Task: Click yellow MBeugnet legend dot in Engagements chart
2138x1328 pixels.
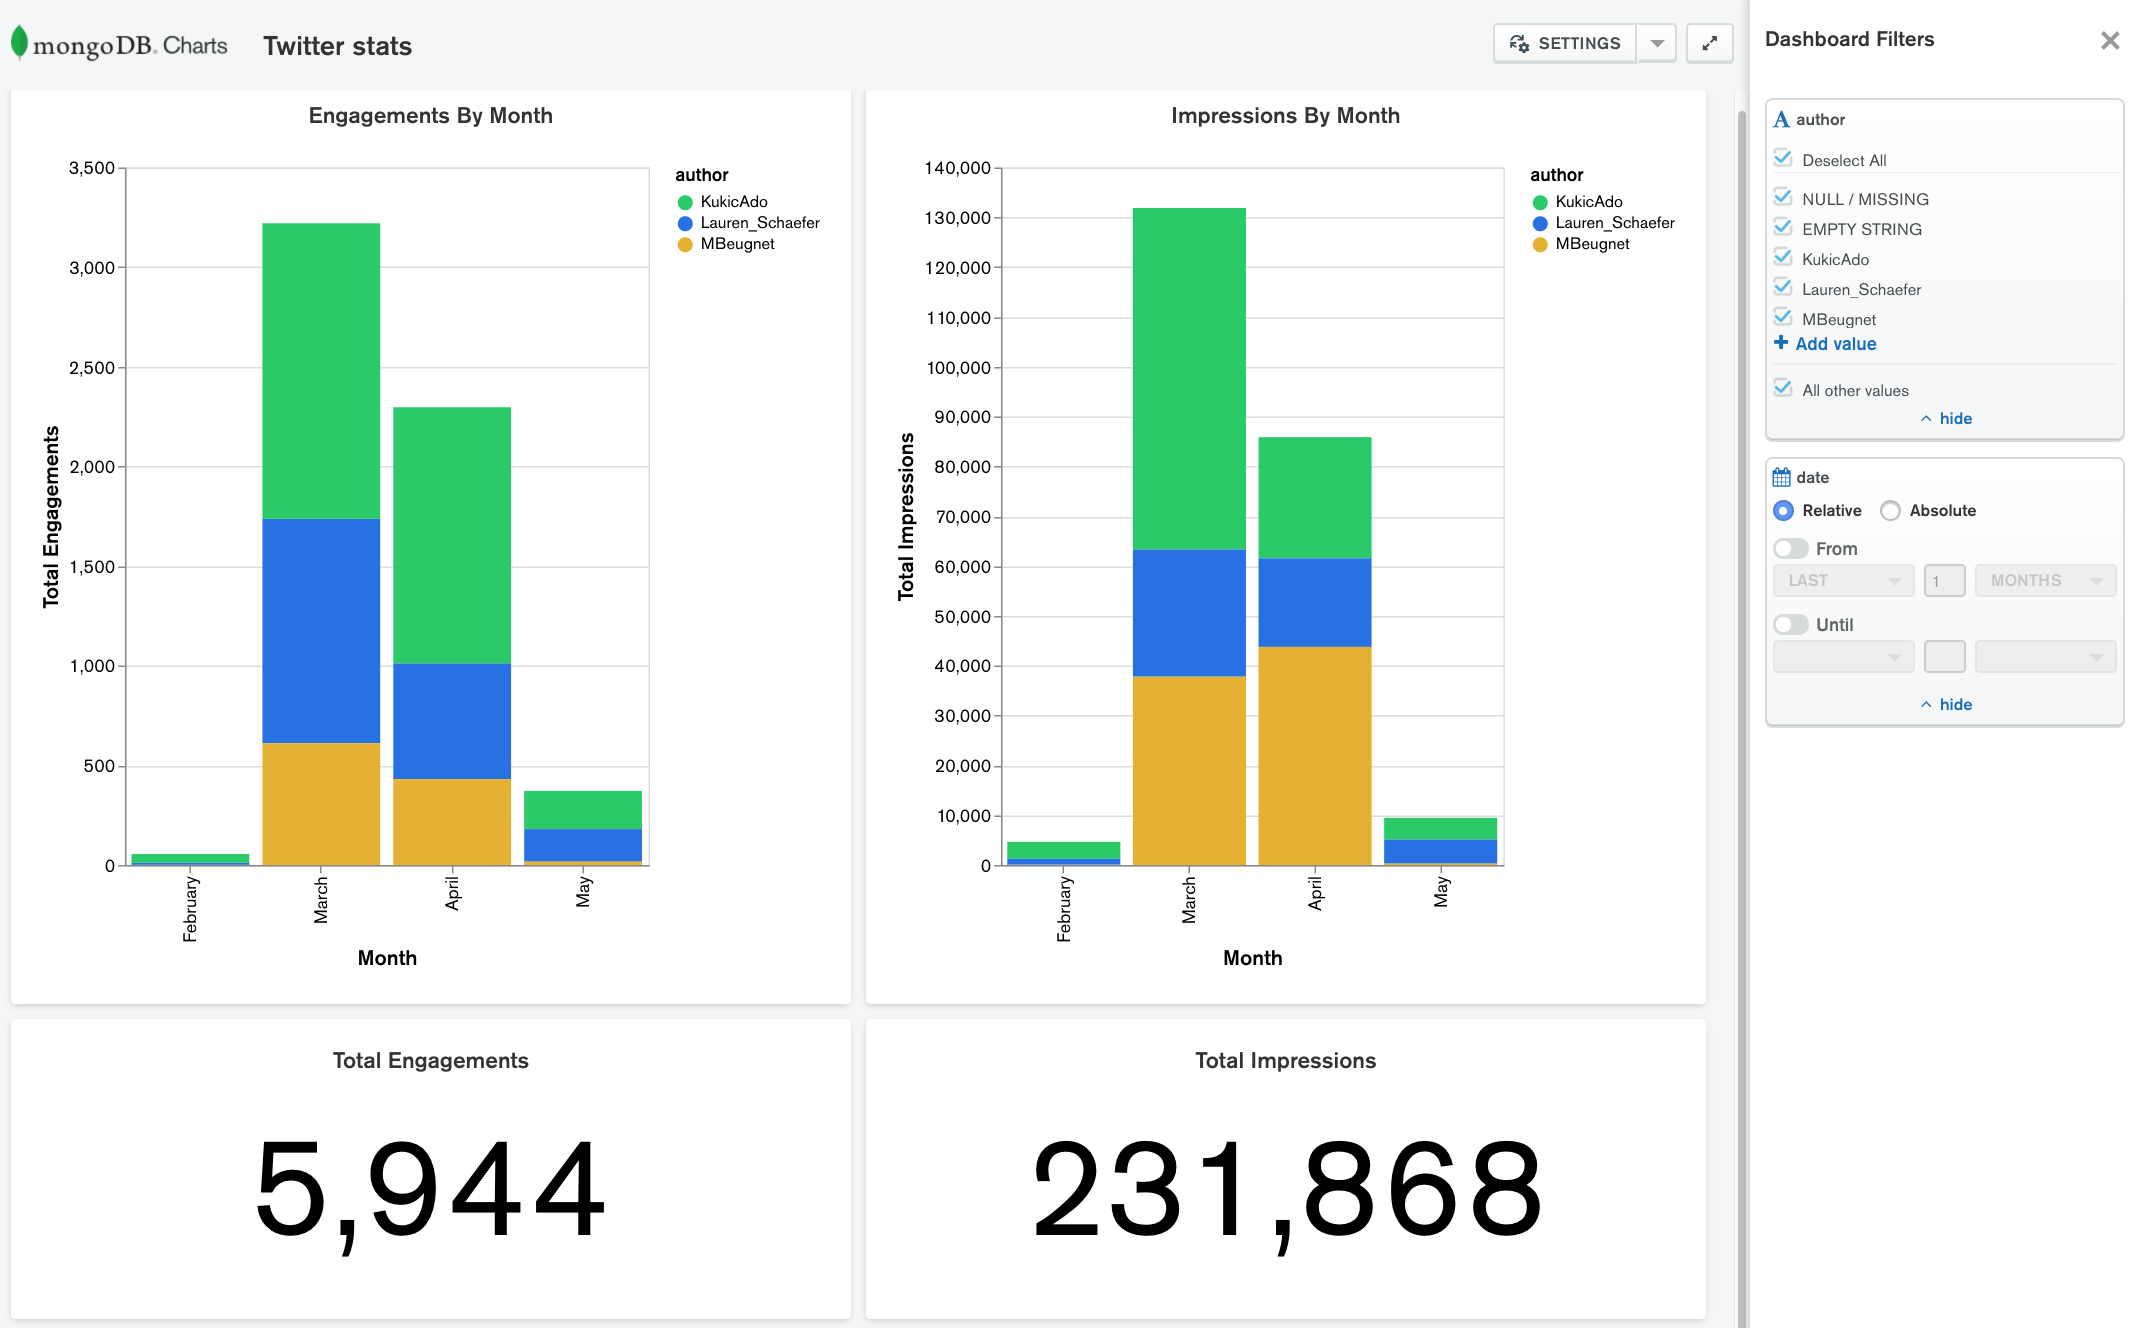Action: (685, 244)
